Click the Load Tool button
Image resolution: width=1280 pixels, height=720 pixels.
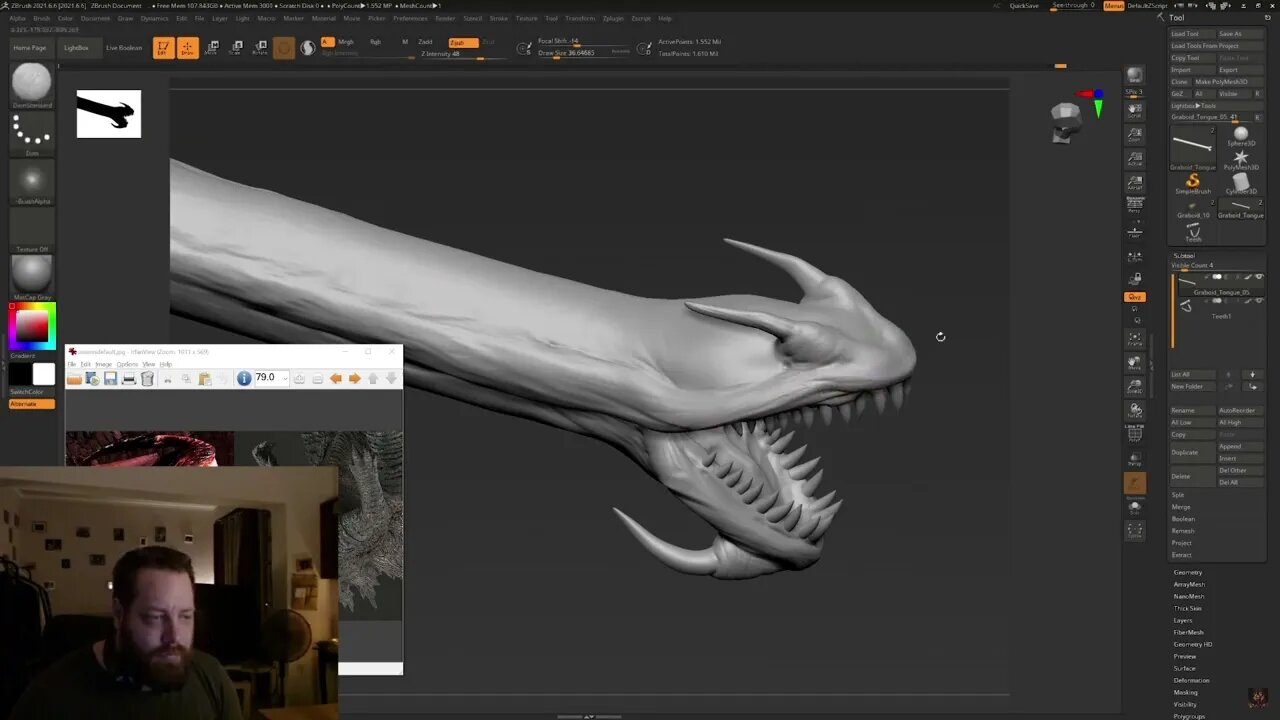pos(1192,34)
